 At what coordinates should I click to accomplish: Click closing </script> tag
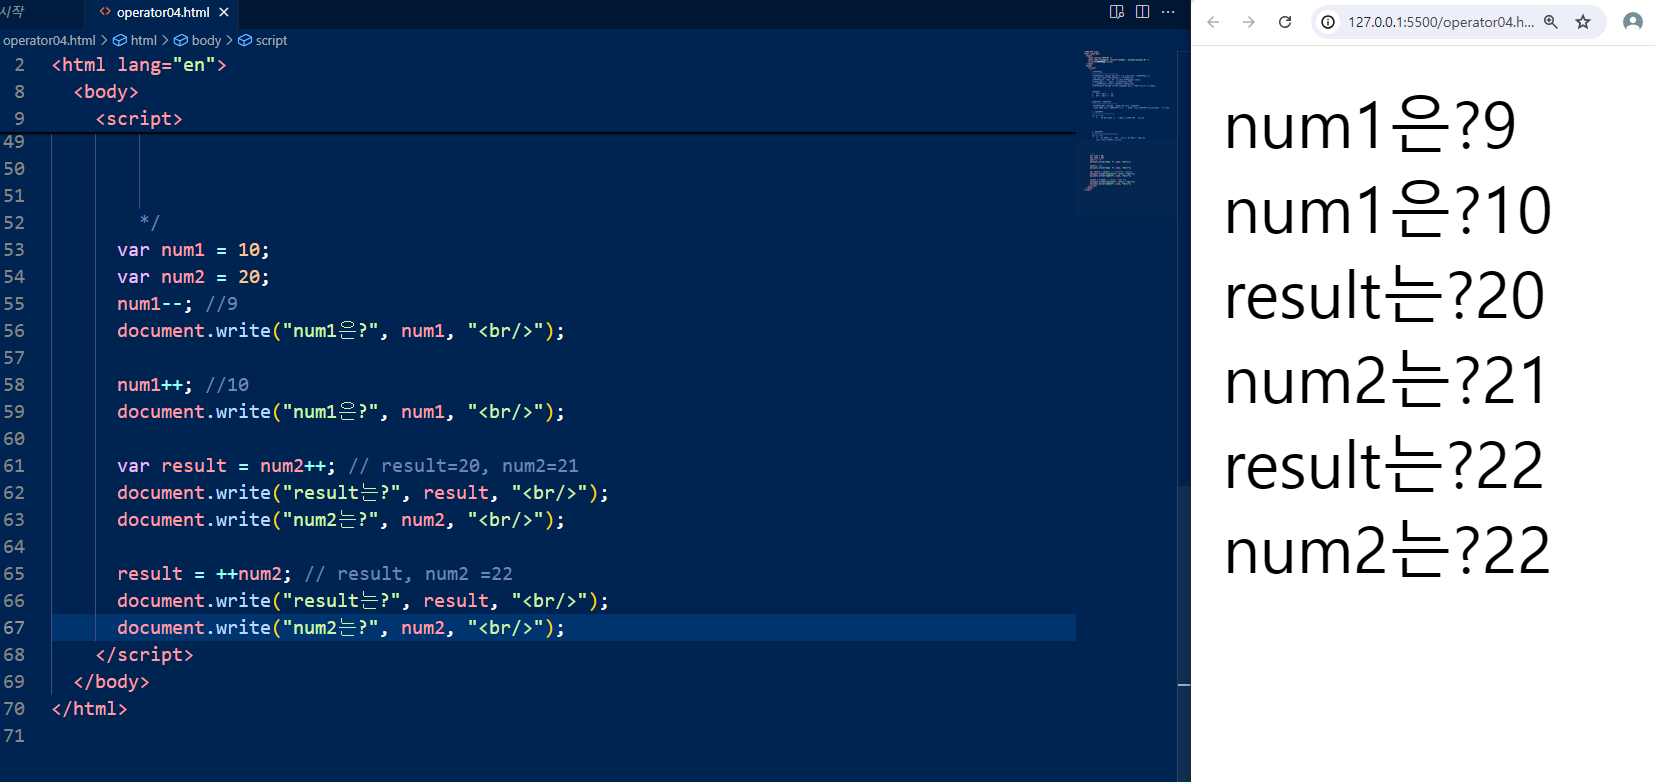(x=145, y=655)
